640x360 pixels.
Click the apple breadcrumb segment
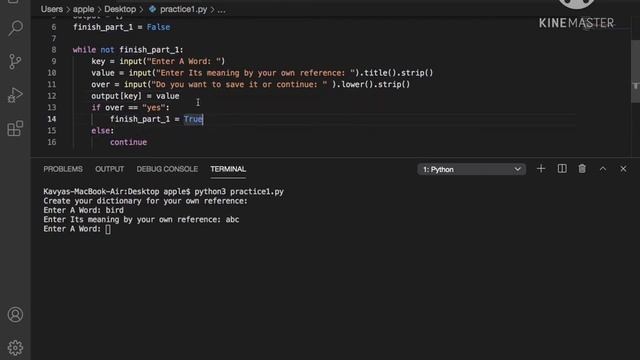(x=83, y=9)
